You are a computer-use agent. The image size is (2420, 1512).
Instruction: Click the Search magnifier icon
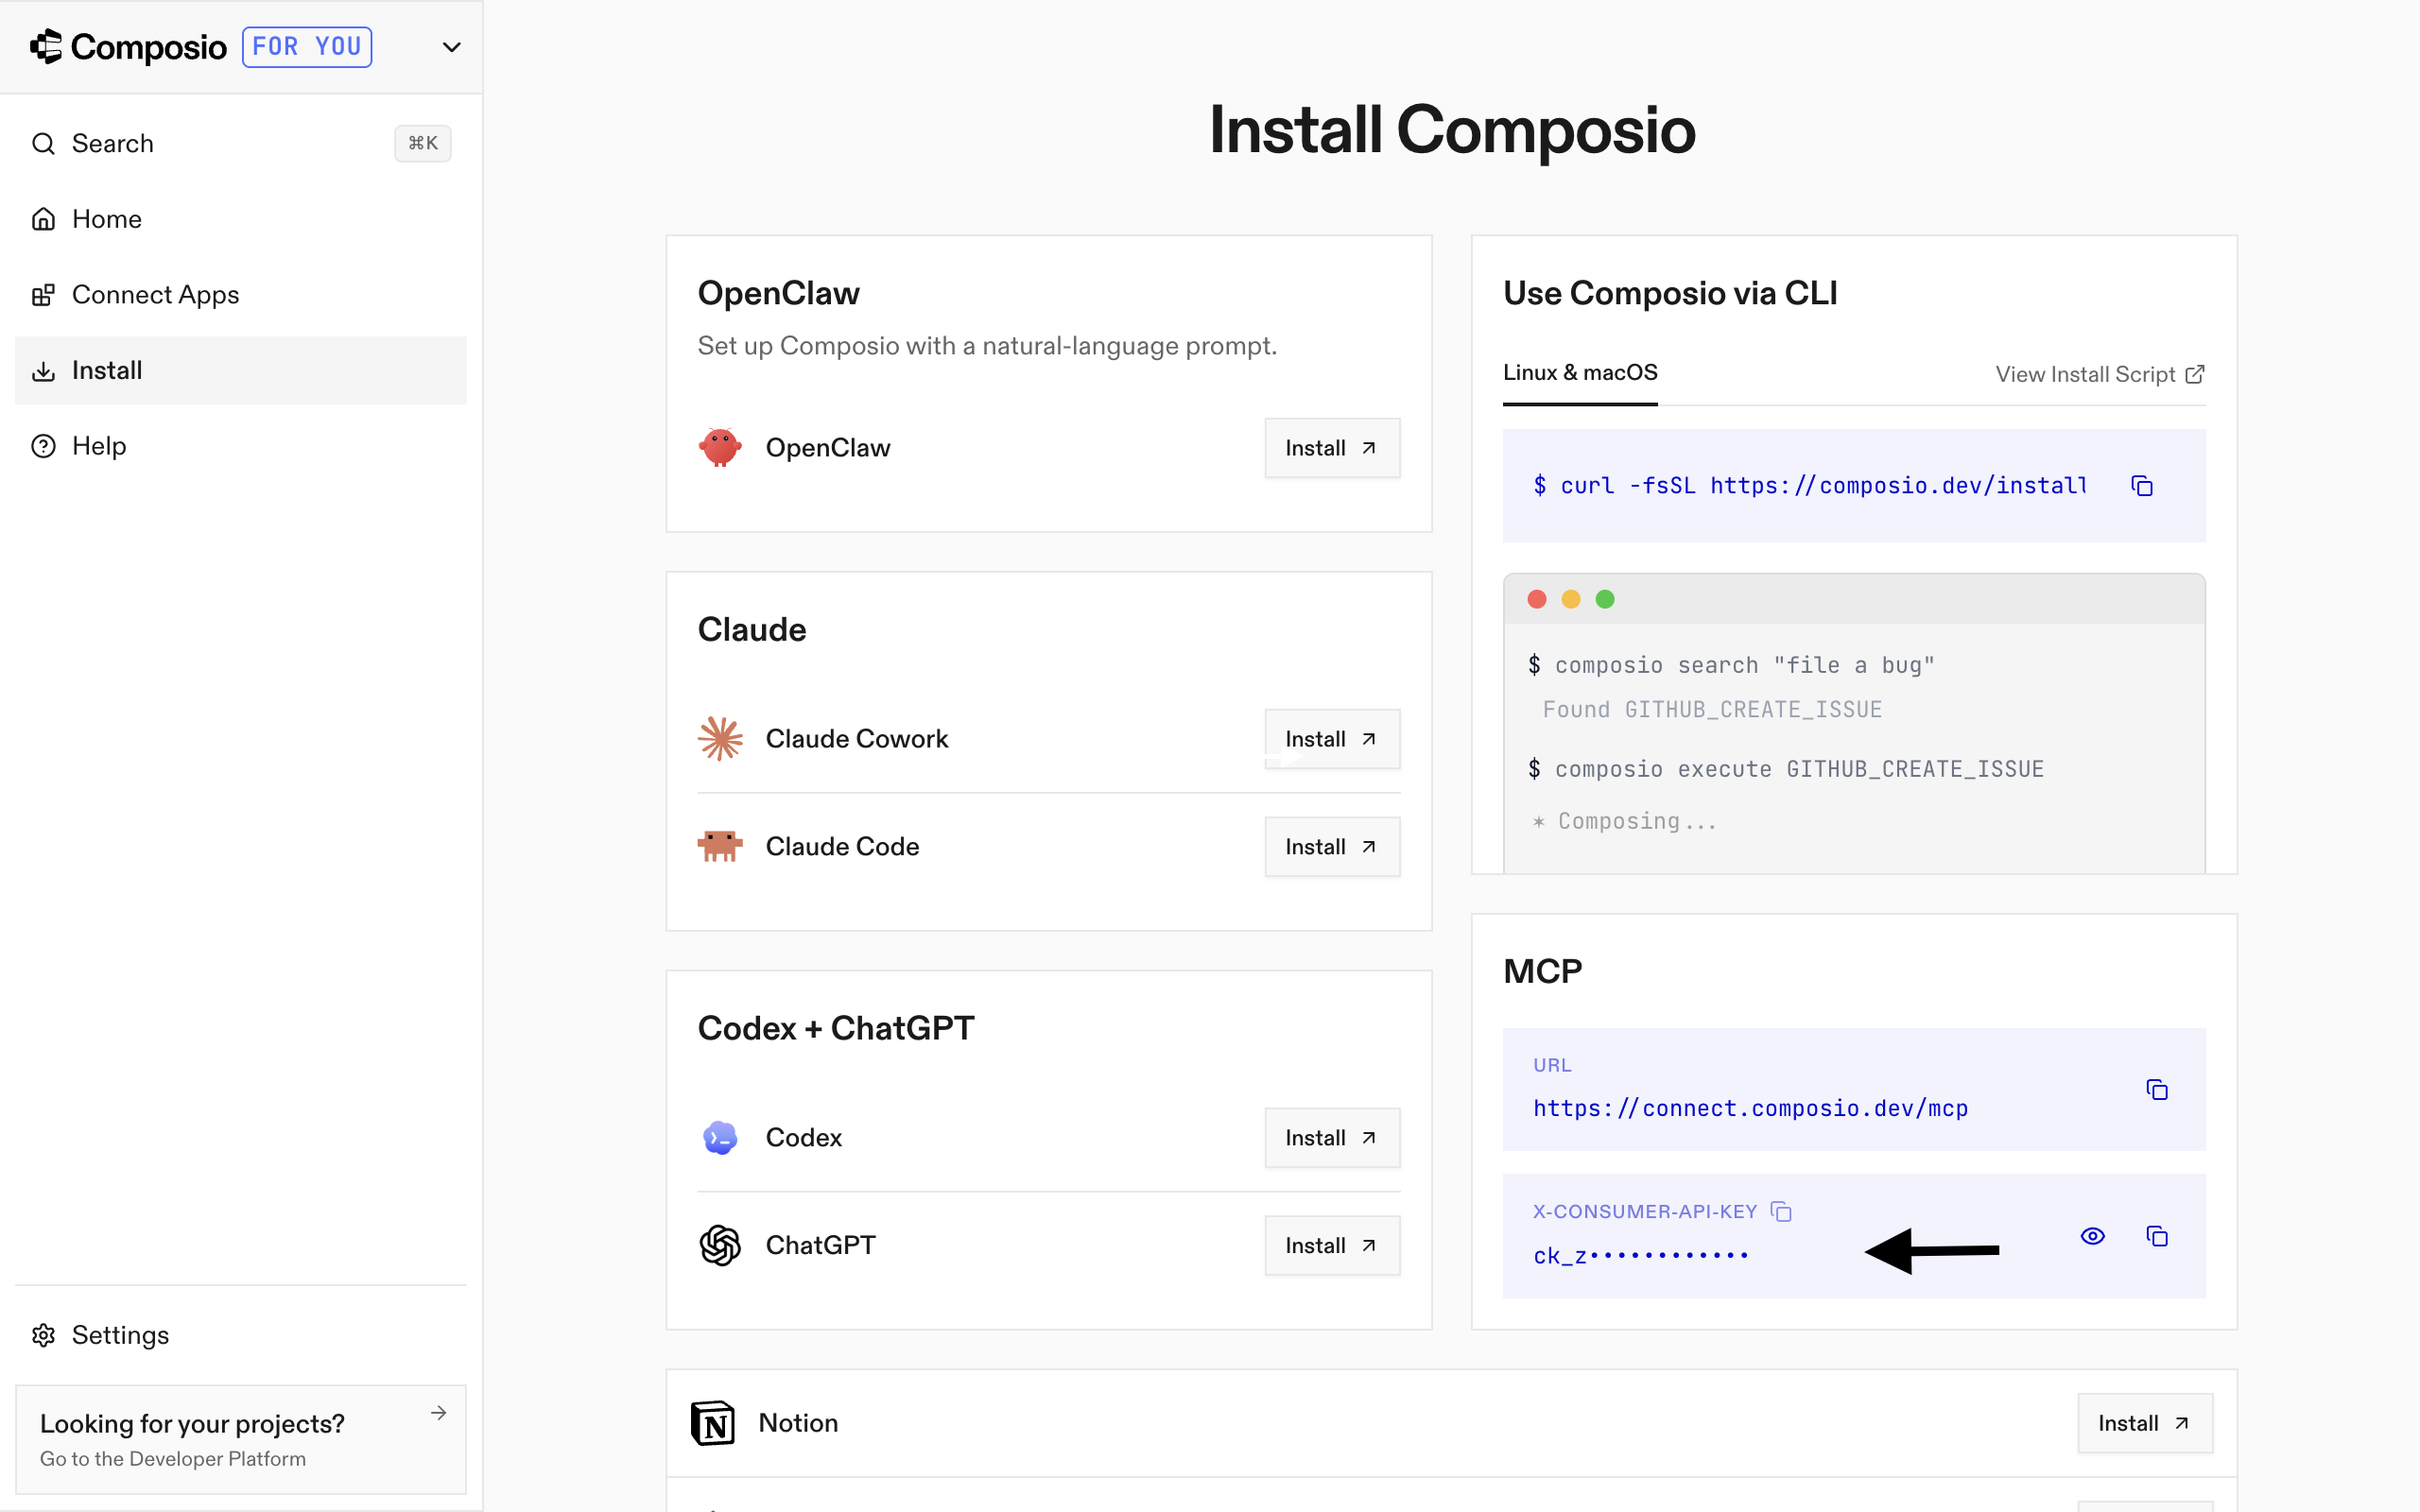pyautogui.click(x=43, y=144)
